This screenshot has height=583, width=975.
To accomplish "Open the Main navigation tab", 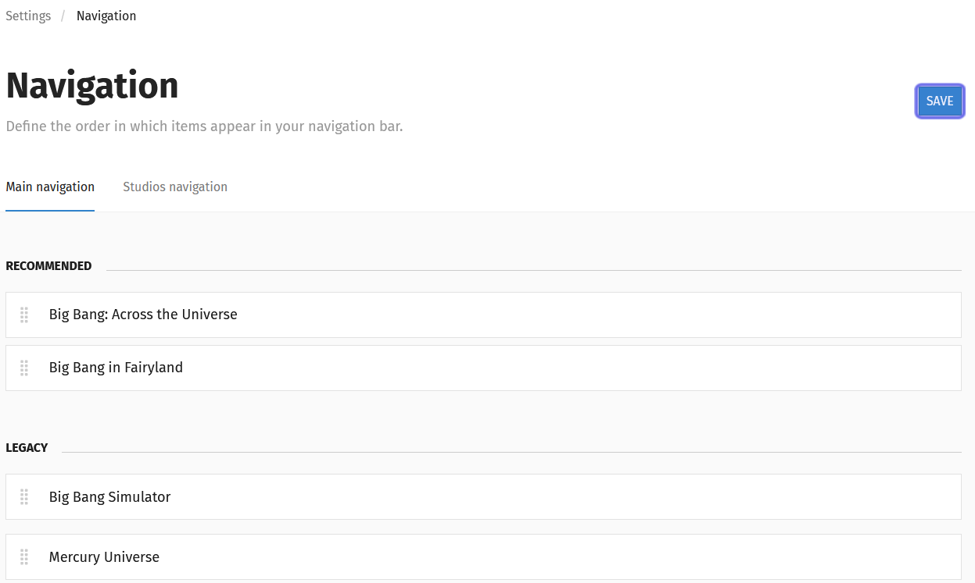I will 50,187.
